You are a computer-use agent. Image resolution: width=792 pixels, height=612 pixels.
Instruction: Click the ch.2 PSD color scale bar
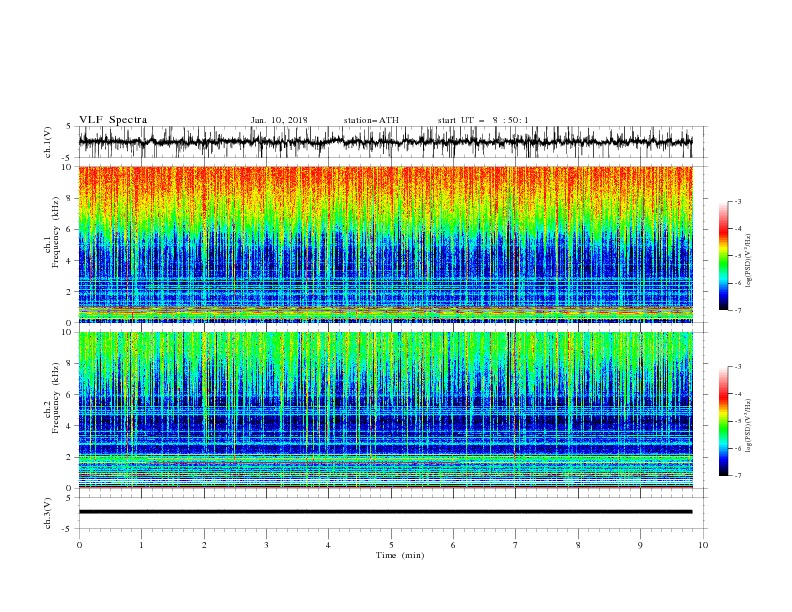point(723,421)
